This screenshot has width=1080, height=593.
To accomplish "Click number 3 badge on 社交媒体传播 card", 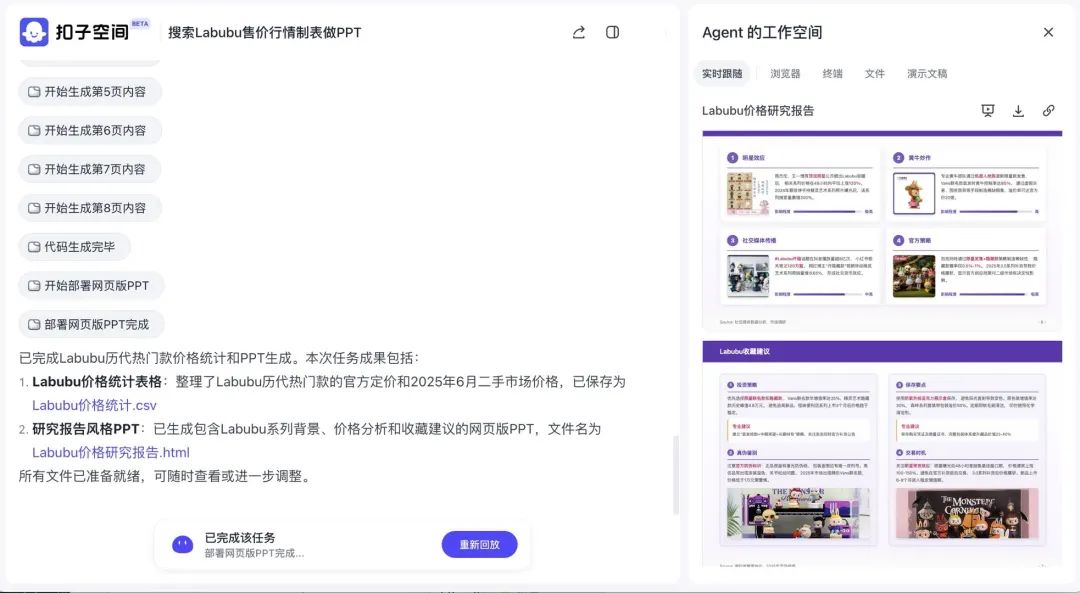I will [732, 240].
